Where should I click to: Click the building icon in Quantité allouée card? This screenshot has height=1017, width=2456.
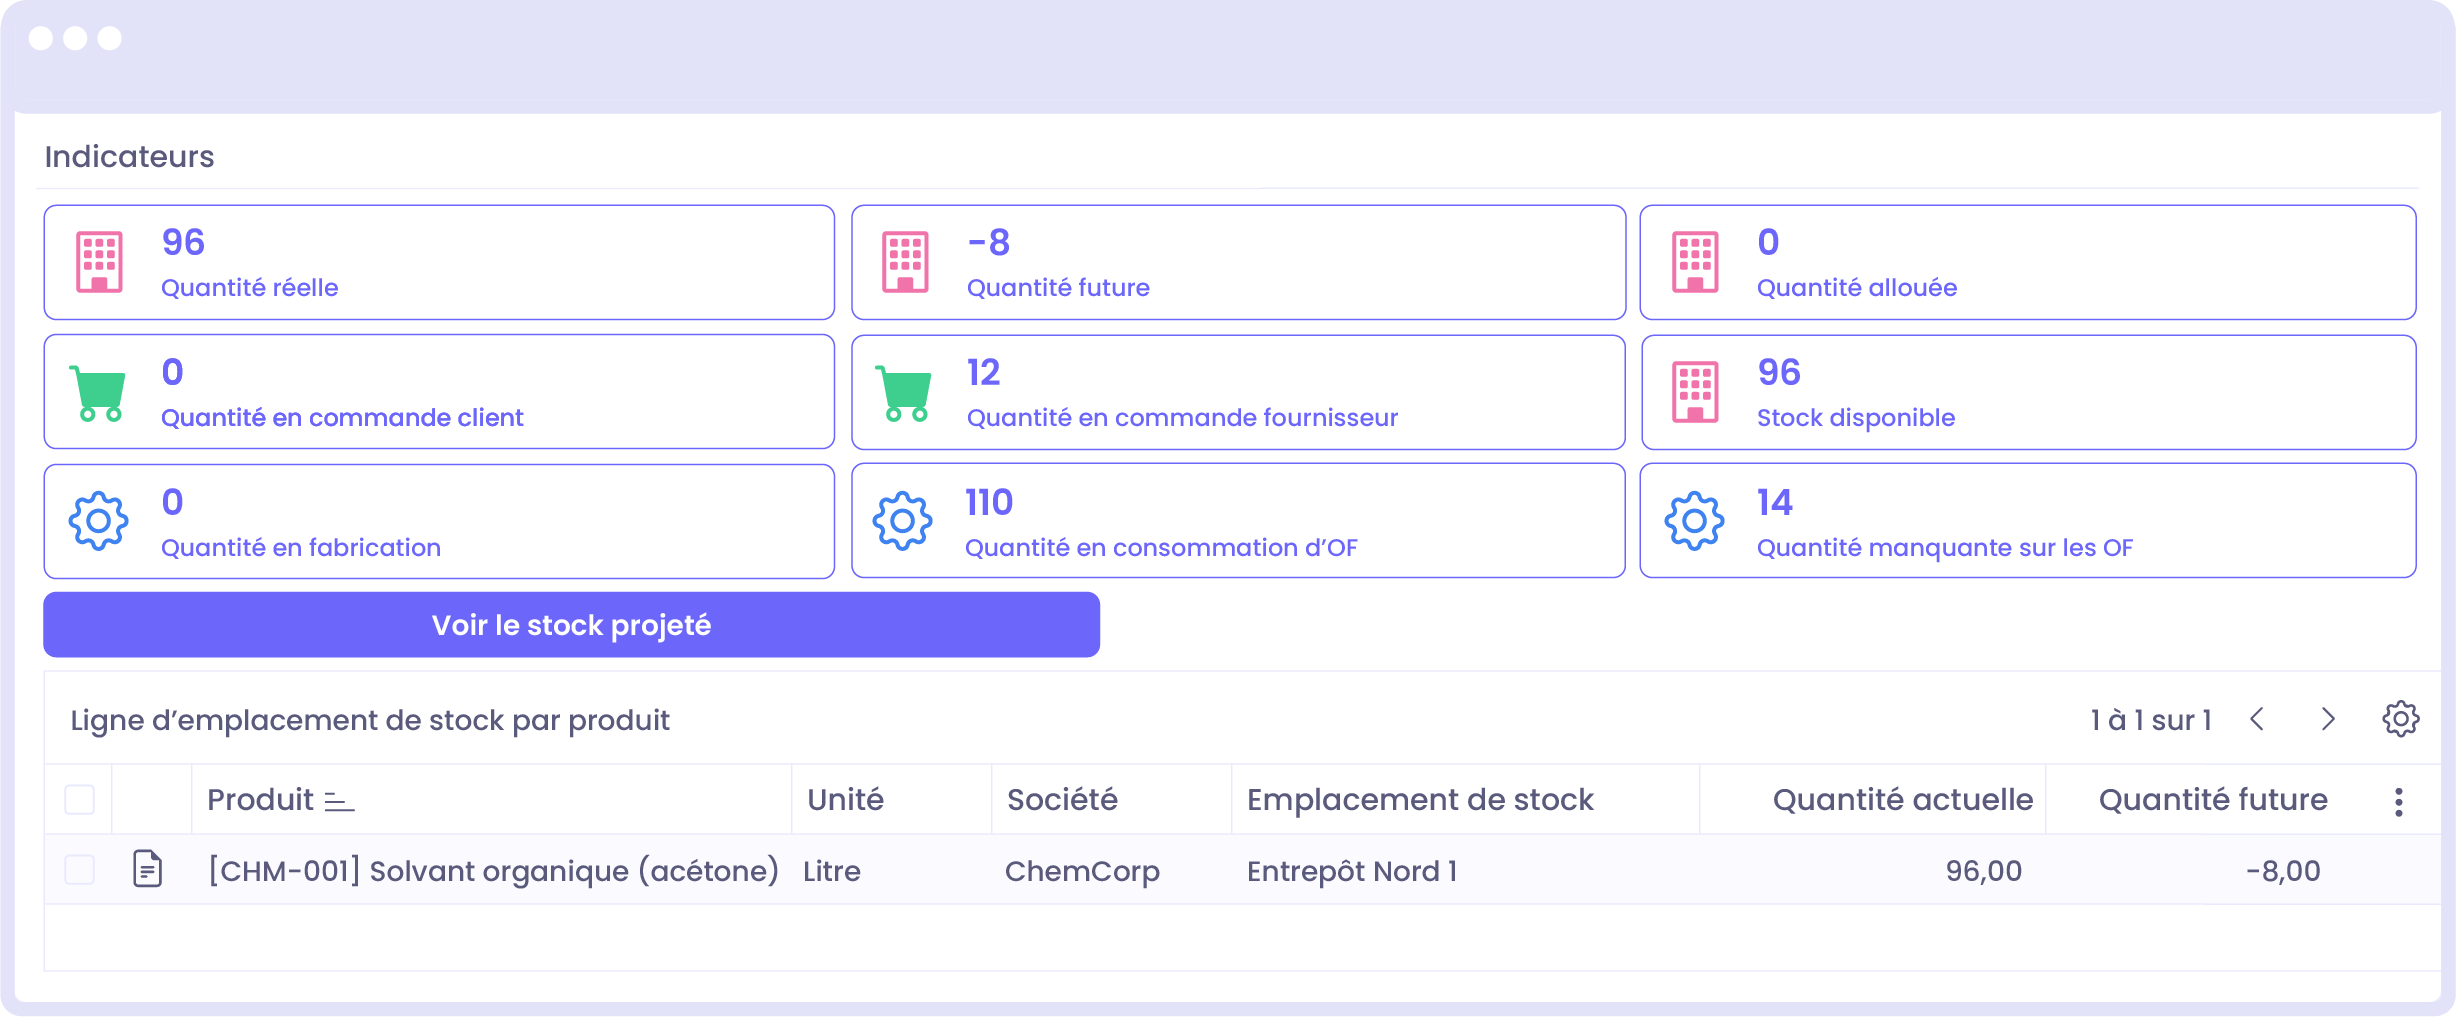coord(1695,262)
